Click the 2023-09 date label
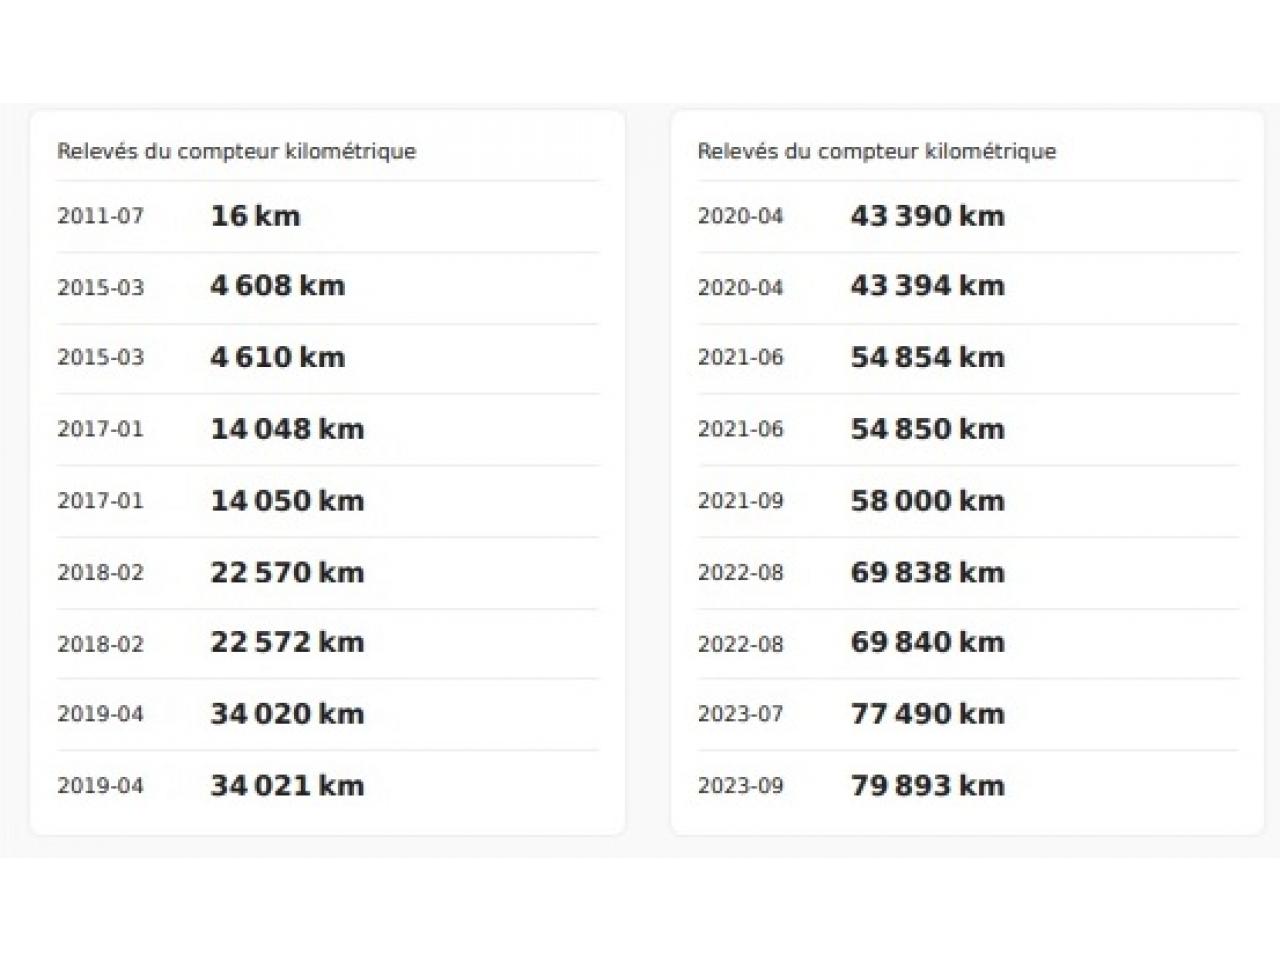This screenshot has width=1280, height=960. click(x=740, y=786)
